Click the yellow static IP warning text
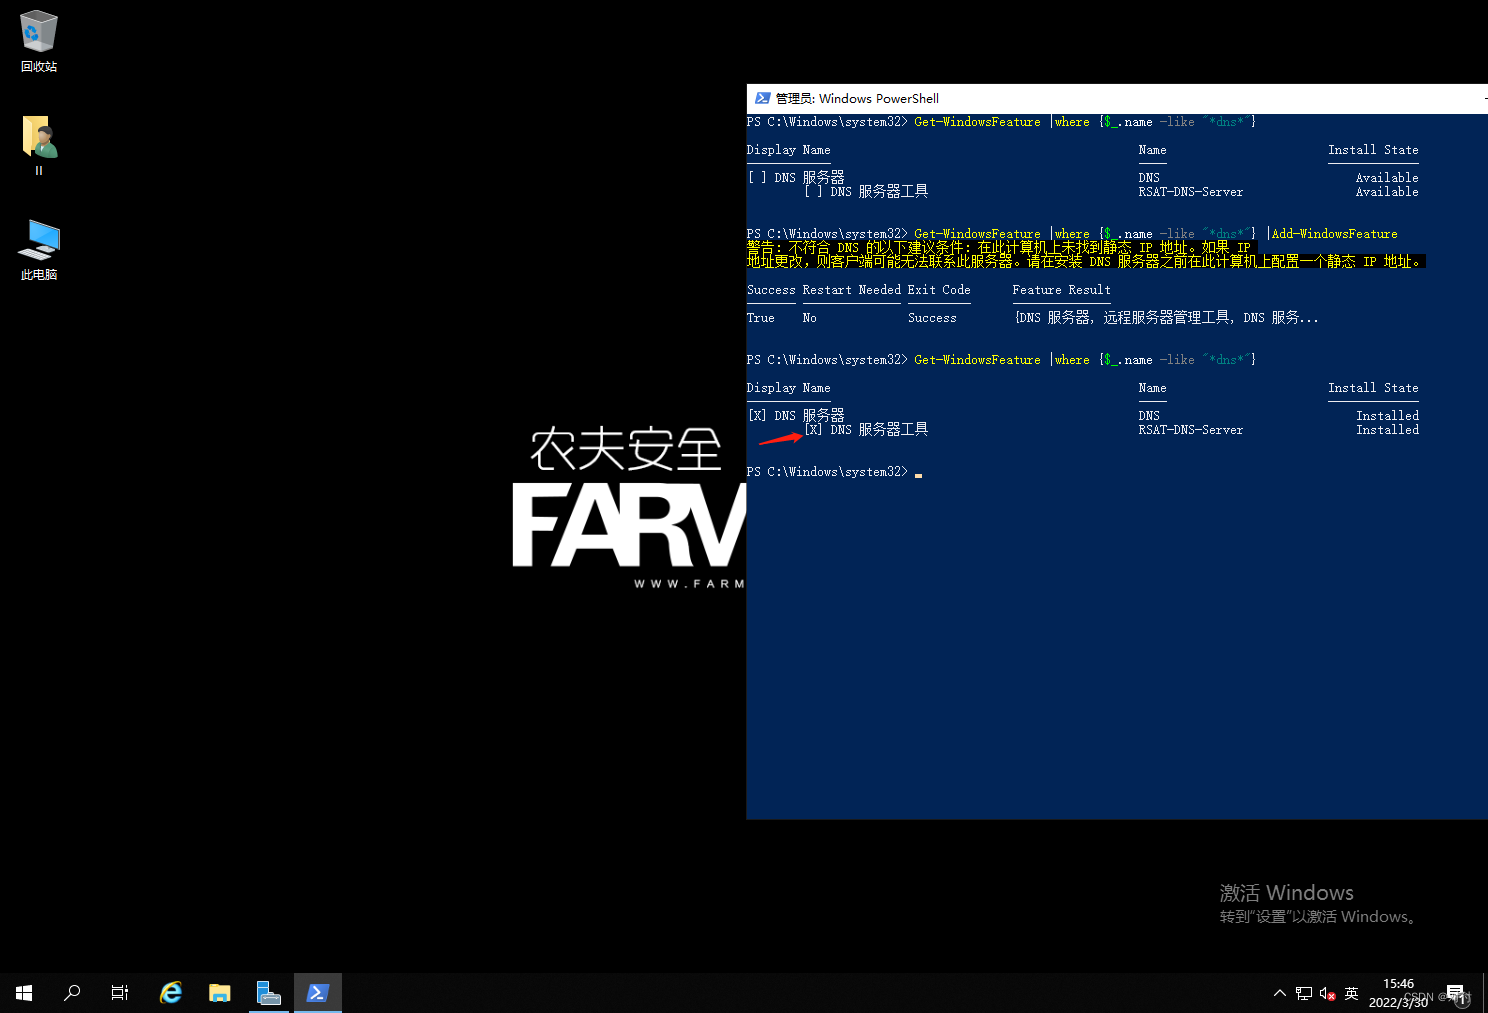Screen dimensions: 1488x1013 (x=1085, y=254)
